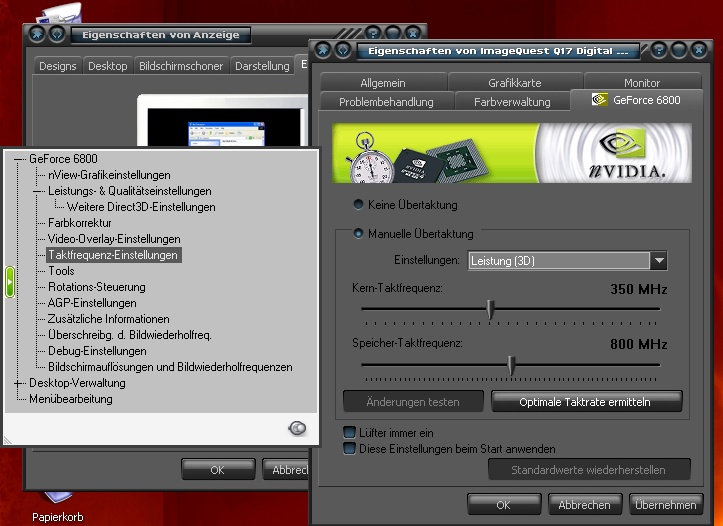Click the 350 MHz core clock value
The width and height of the screenshot is (723, 526).
point(639,289)
